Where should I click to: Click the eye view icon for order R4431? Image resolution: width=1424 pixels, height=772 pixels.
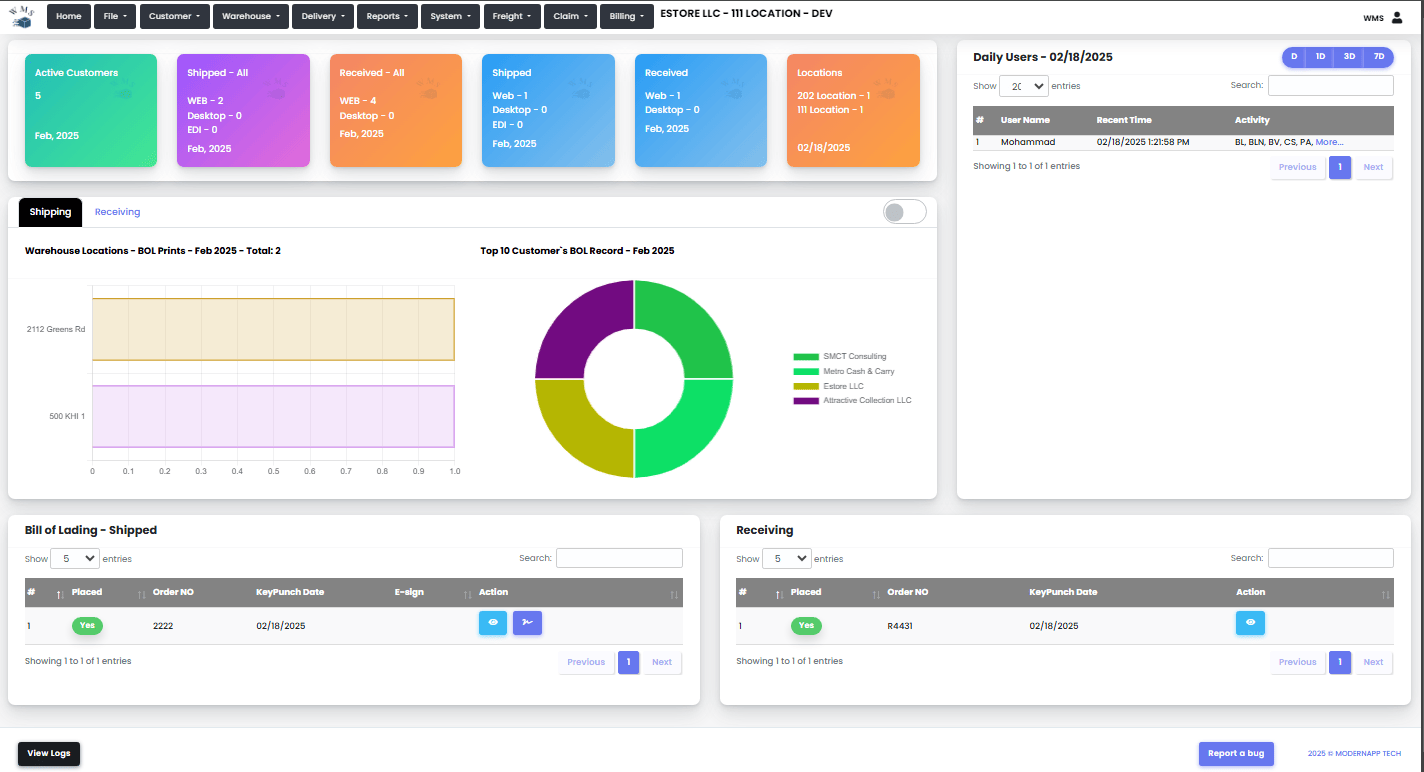click(1250, 623)
